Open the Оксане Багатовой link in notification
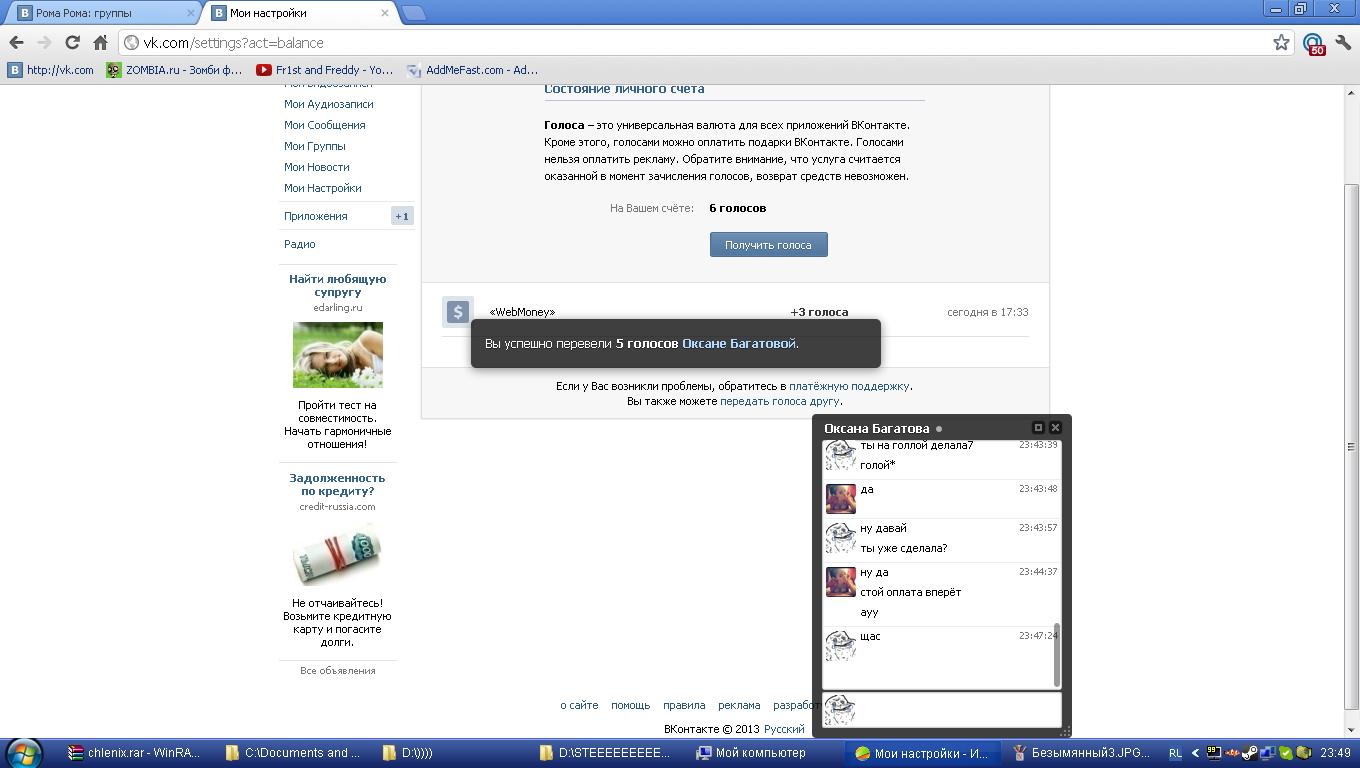Viewport: 1360px width, 768px height. (739, 343)
